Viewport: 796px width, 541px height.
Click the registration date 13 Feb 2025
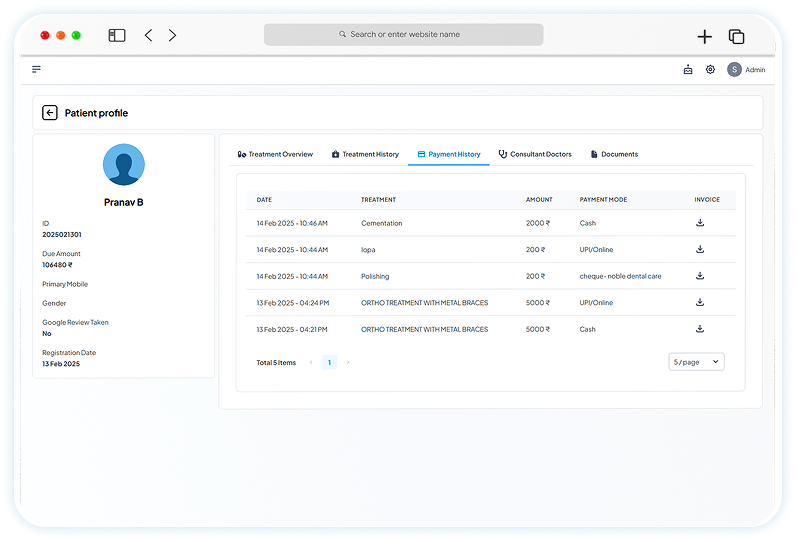coord(61,364)
